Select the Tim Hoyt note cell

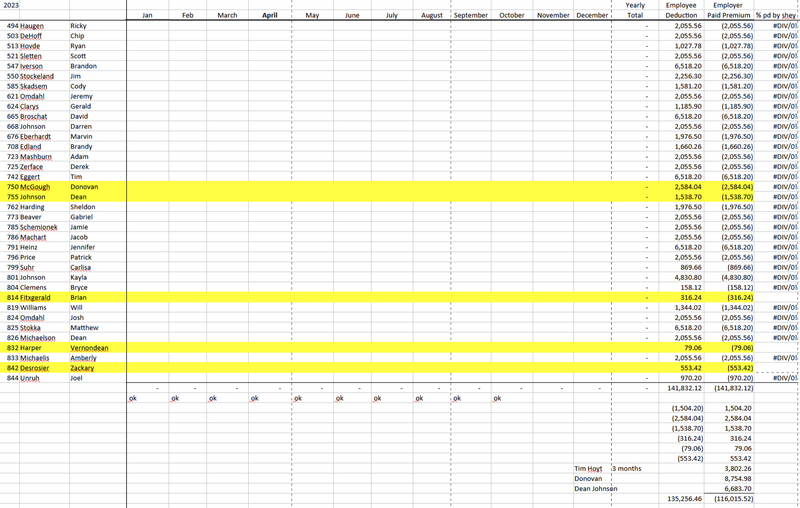click(589, 468)
